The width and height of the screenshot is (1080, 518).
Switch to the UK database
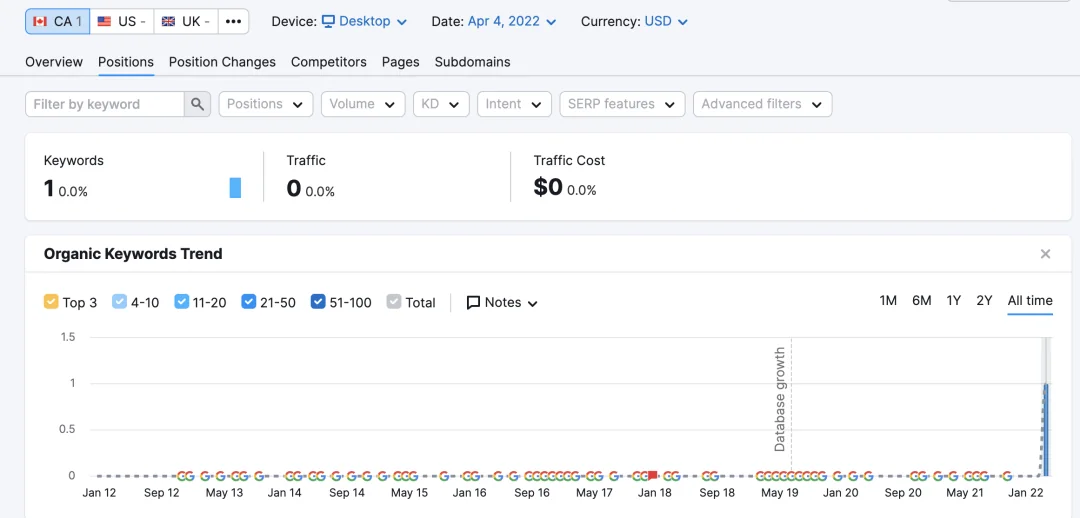pyautogui.click(x=186, y=21)
